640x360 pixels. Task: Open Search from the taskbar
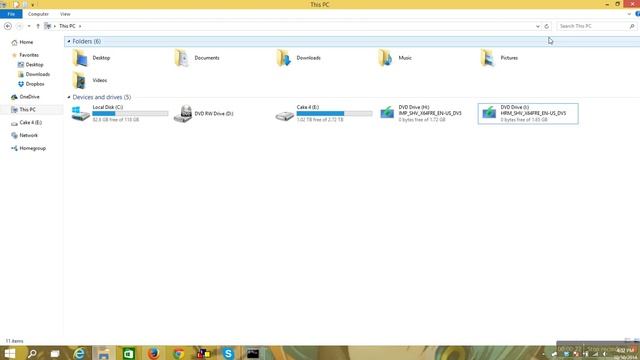(x=32, y=353)
